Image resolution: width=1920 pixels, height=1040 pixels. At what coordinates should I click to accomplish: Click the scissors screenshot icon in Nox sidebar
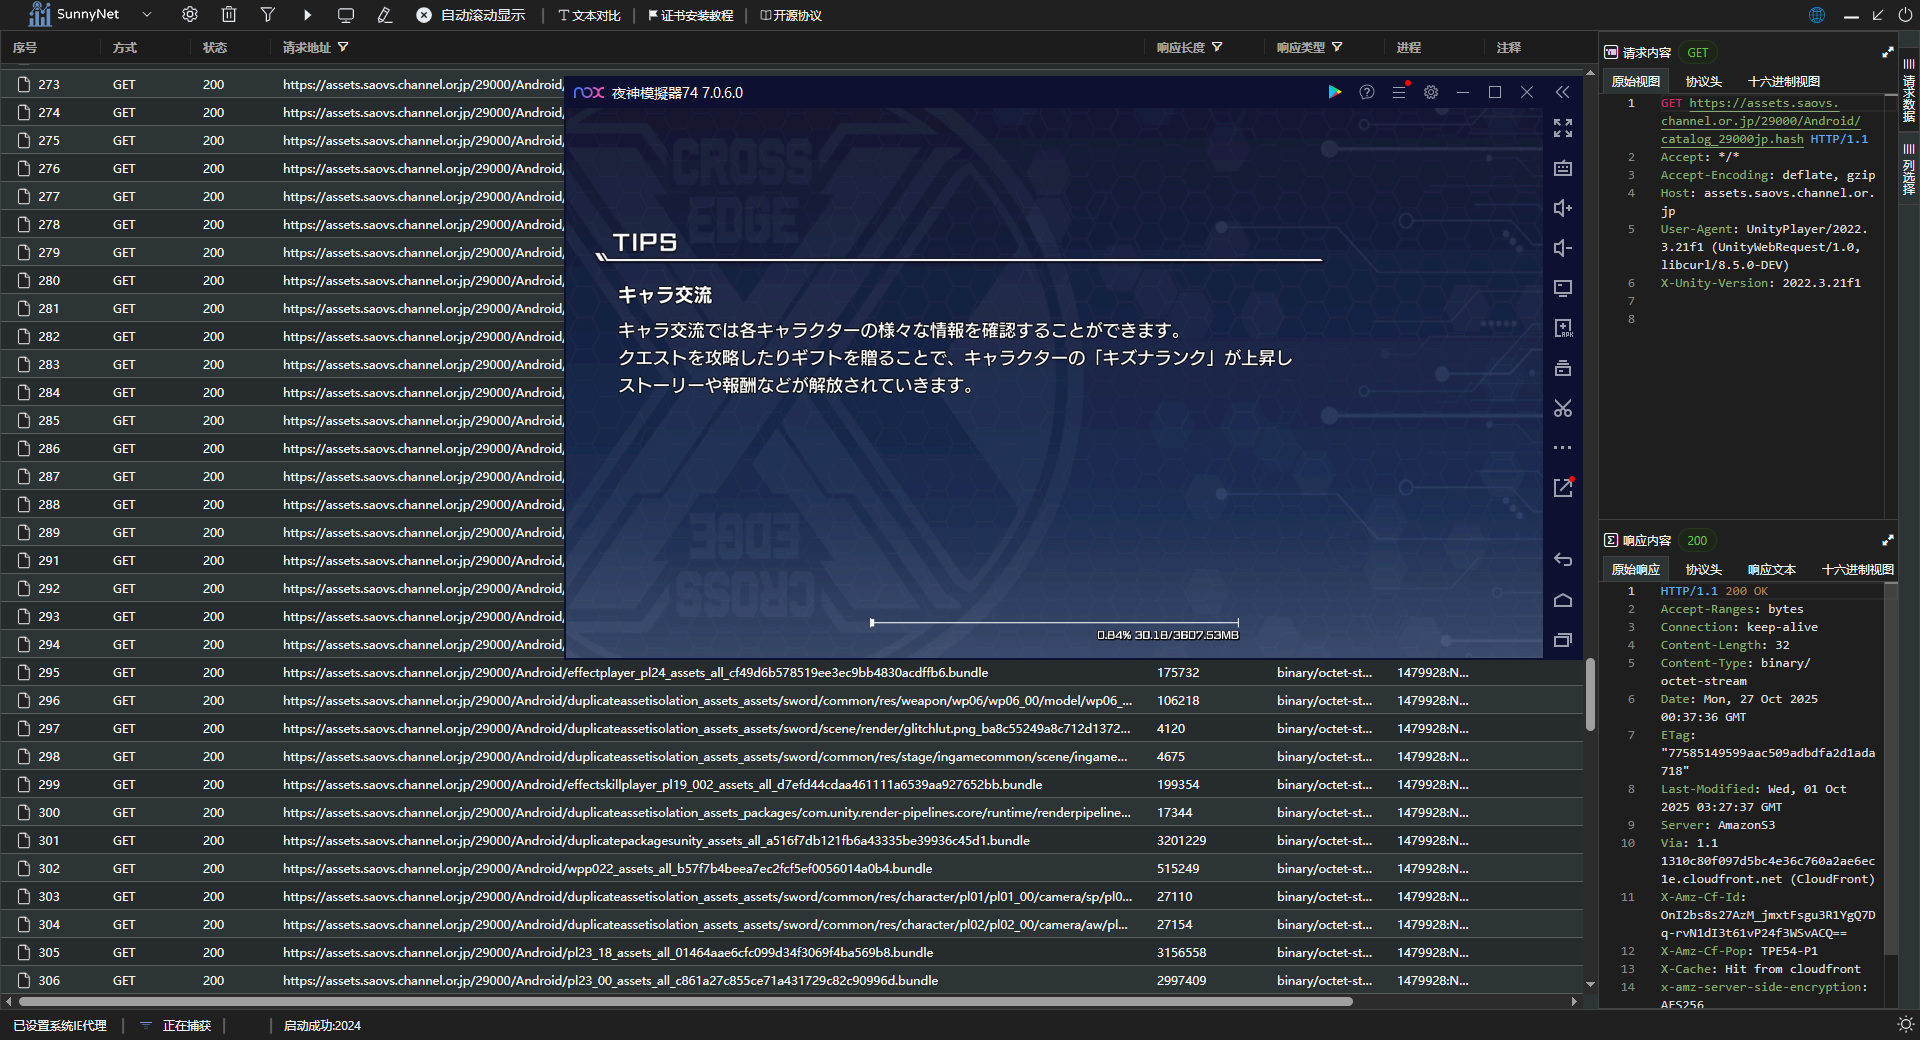click(1563, 408)
